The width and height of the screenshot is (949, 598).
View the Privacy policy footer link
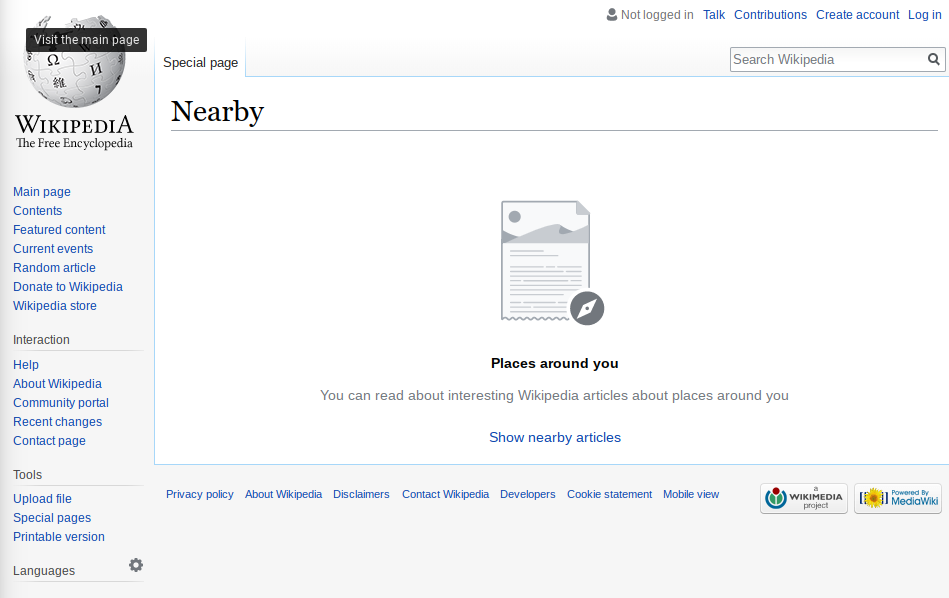pyautogui.click(x=199, y=494)
